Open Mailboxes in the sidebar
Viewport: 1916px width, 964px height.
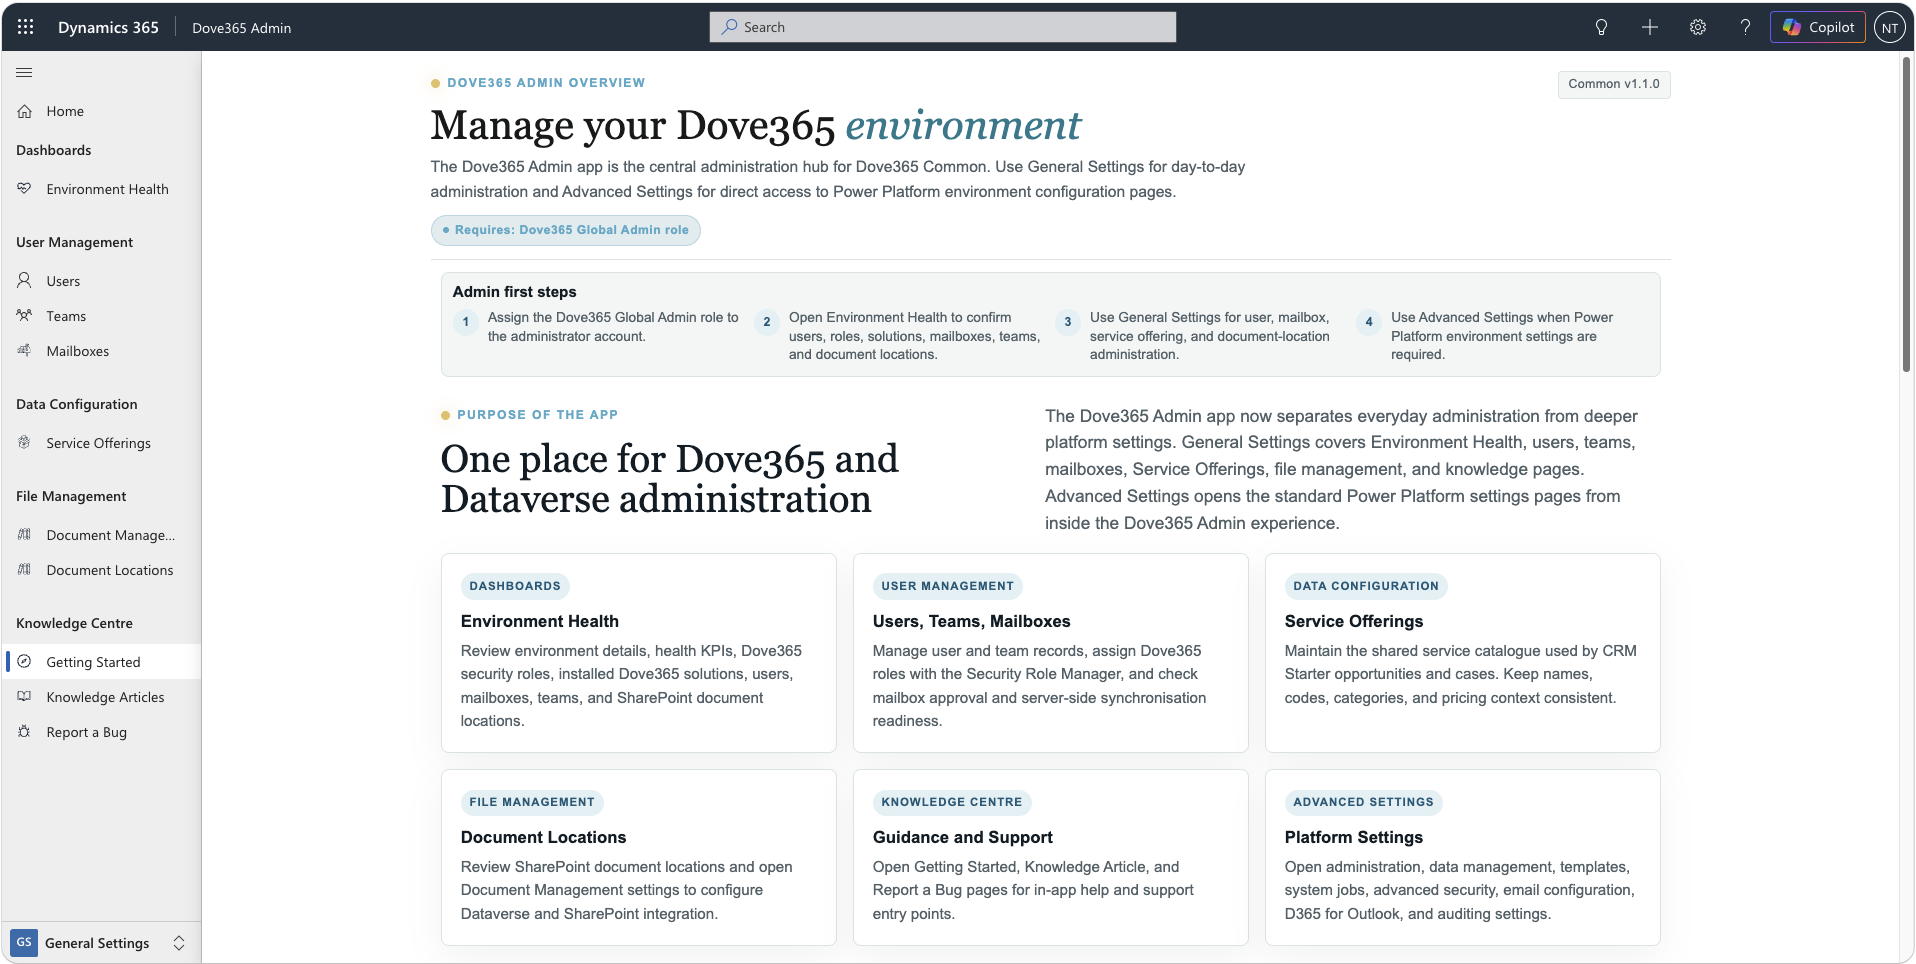(101, 351)
